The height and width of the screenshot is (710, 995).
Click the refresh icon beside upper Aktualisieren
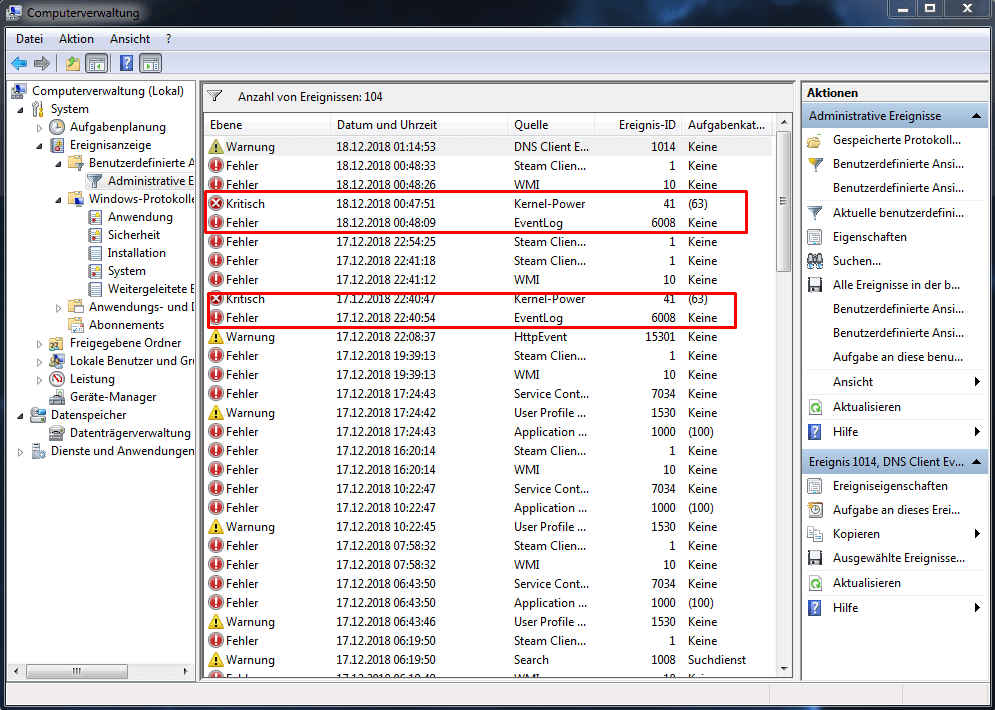pyautogui.click(x=815, y=407)
